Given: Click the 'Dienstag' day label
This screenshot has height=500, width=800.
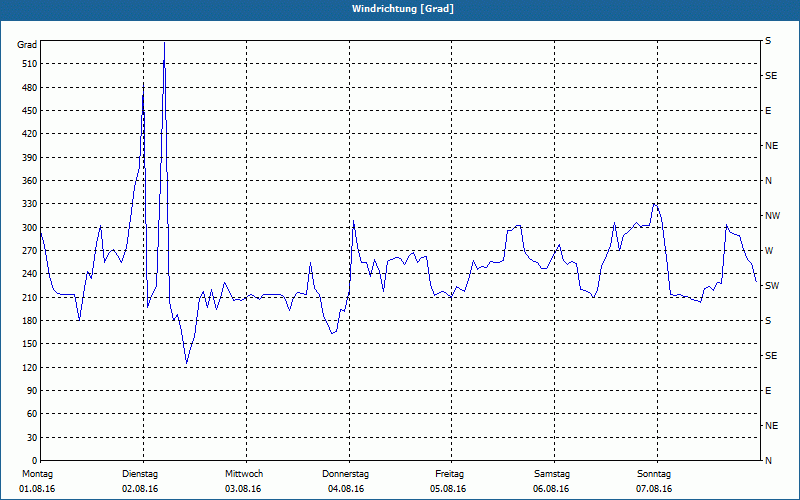Looking at the screenshot, I should [140, 474].
